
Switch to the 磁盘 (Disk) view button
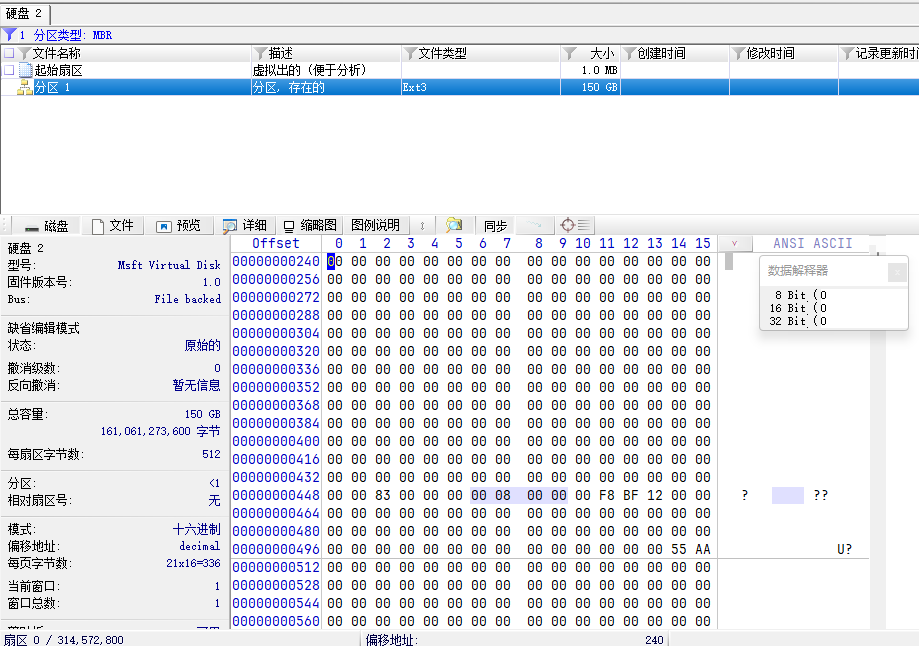[46, 226]
